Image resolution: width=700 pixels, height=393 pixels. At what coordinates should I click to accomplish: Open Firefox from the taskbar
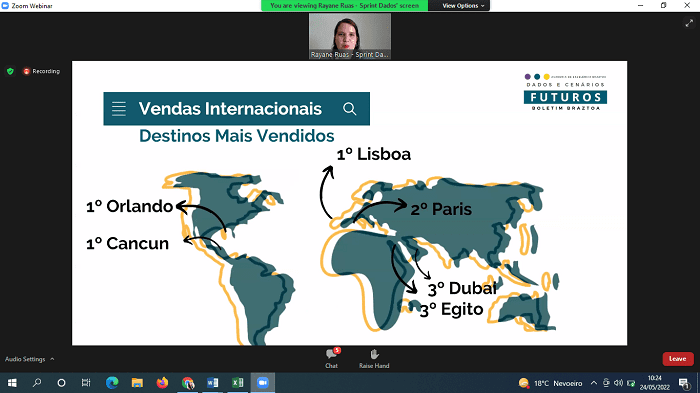(162, 383)
